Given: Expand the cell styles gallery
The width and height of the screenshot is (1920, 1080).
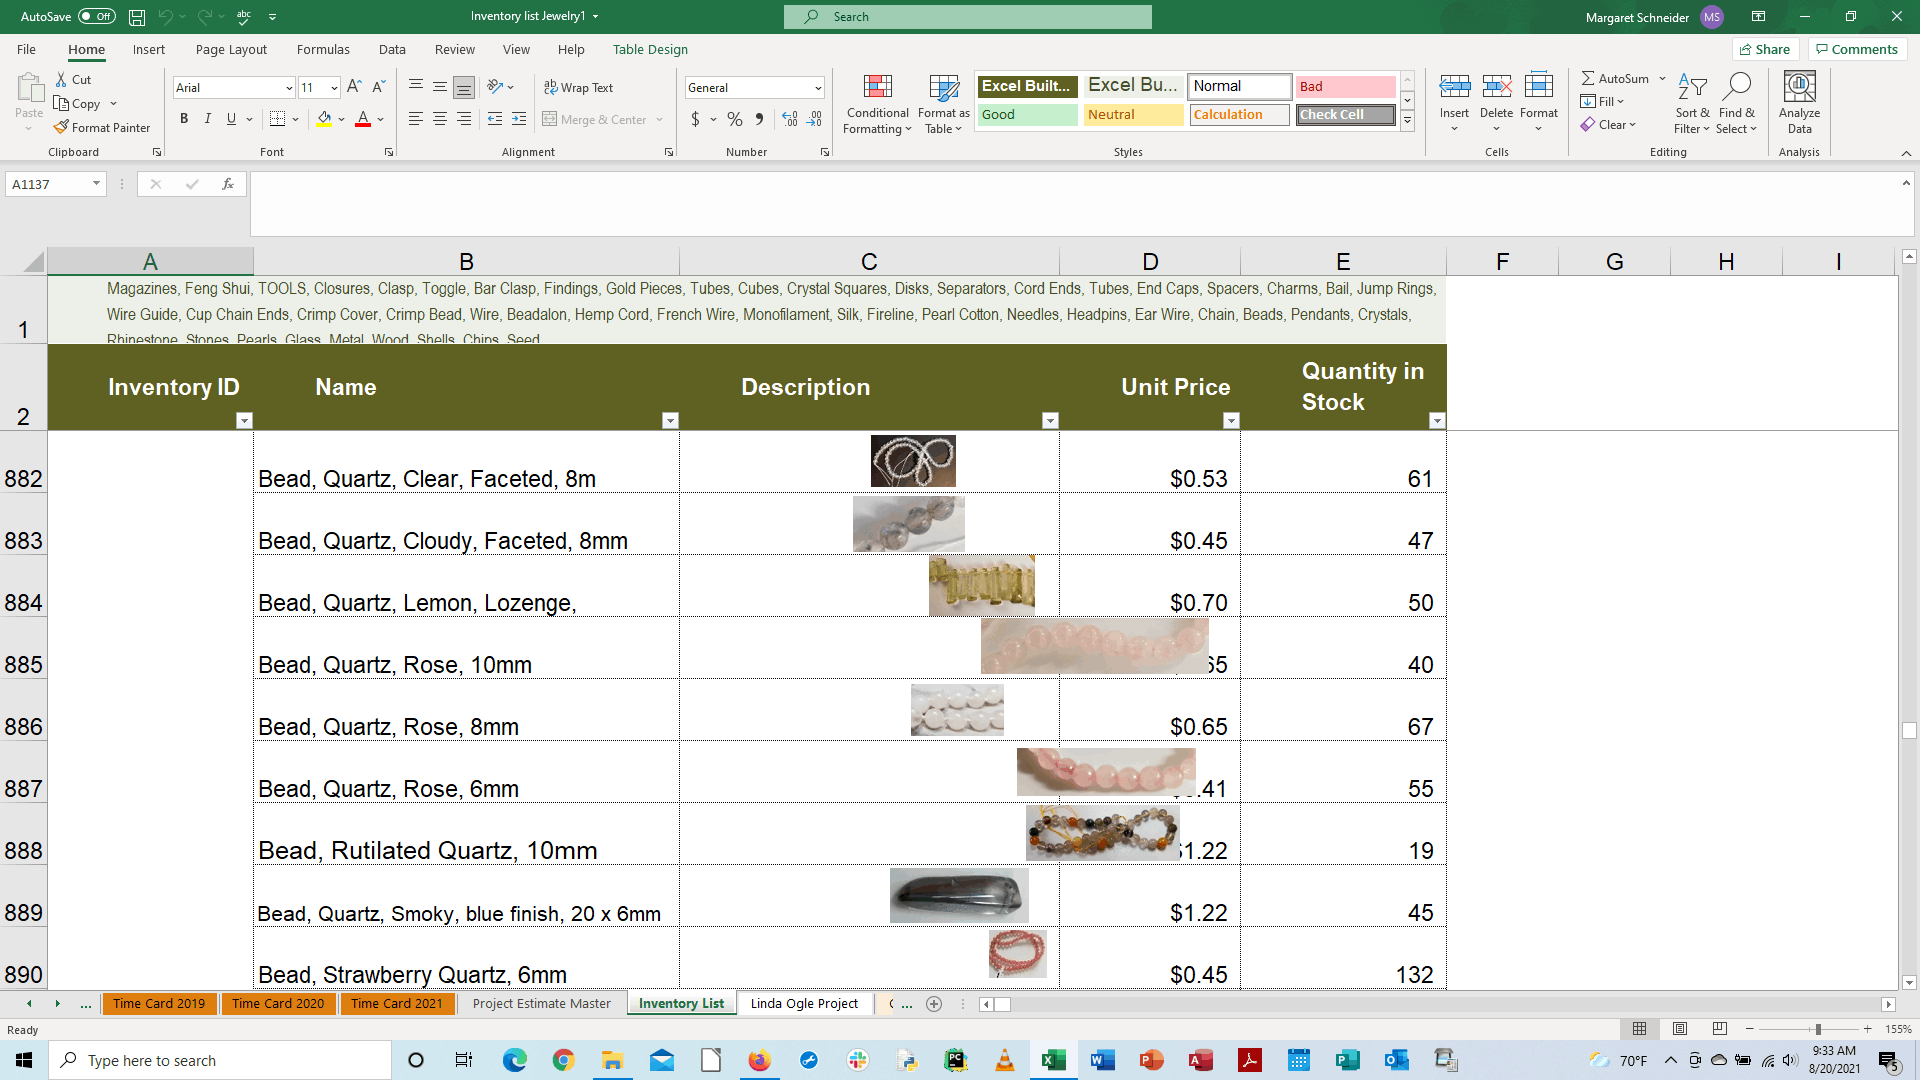Looking at the screenshot, I should point(1407,121).
